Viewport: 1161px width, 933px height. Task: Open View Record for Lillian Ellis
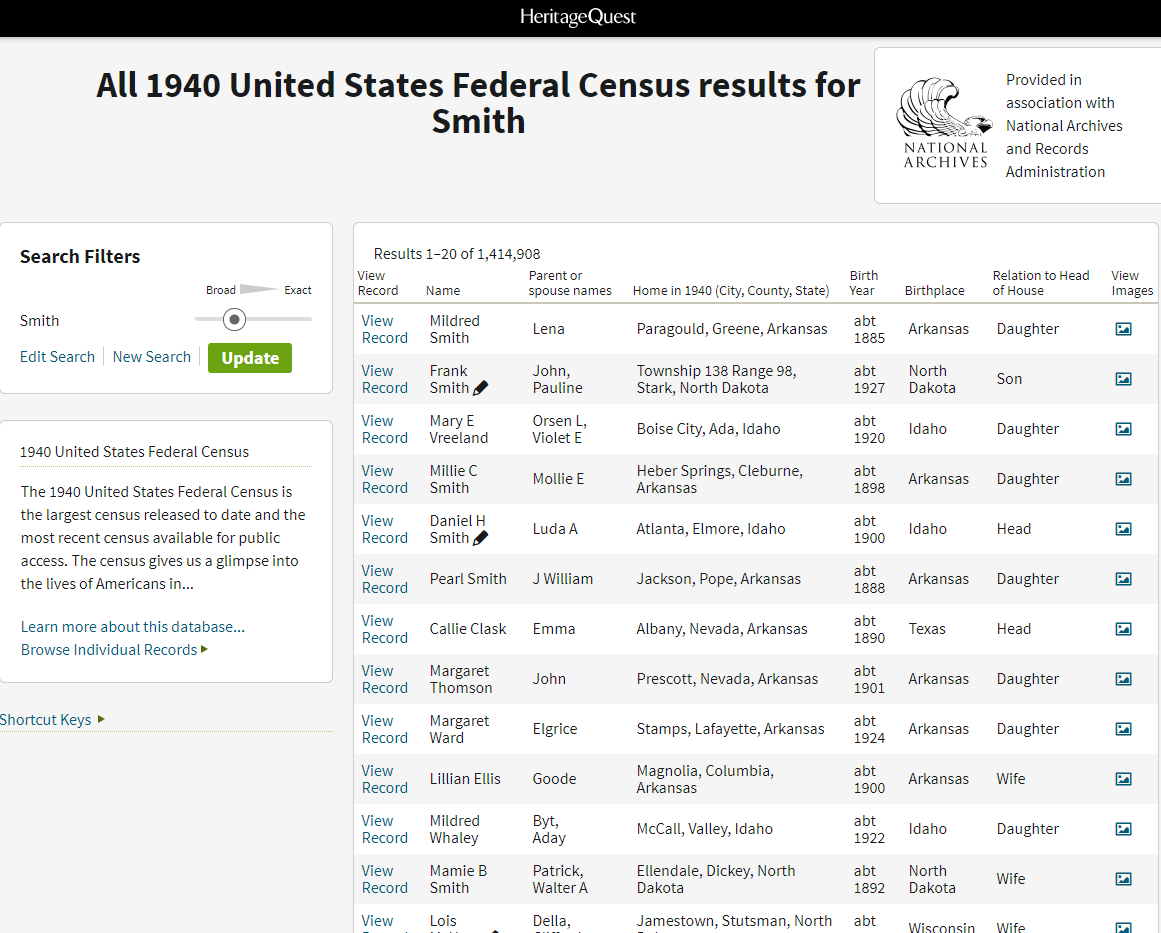384,779
